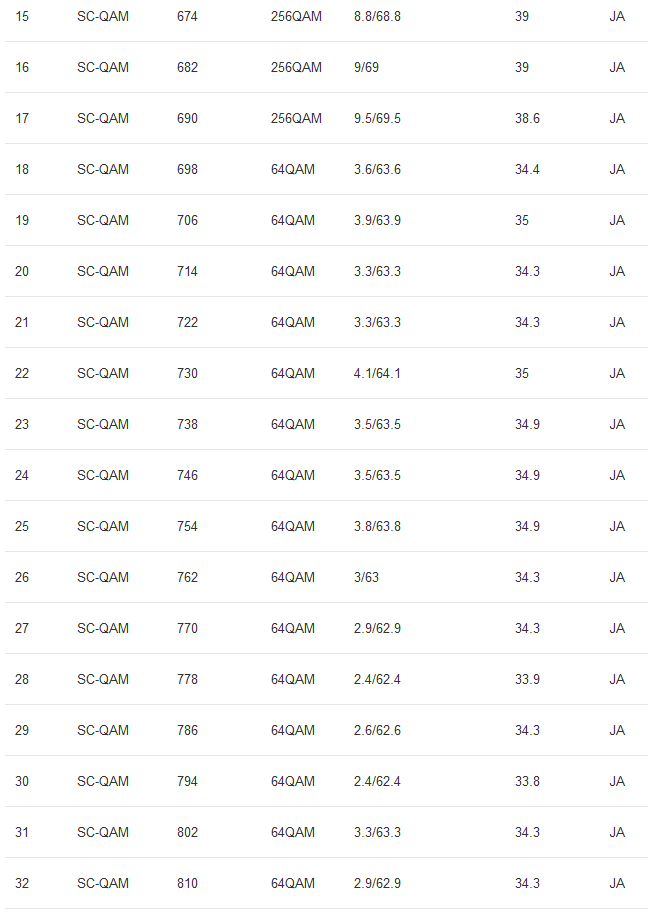This screenshot has height=912, width=648.
Task: Click the 3.8/63.8 power value
Action: coord(377,526)
